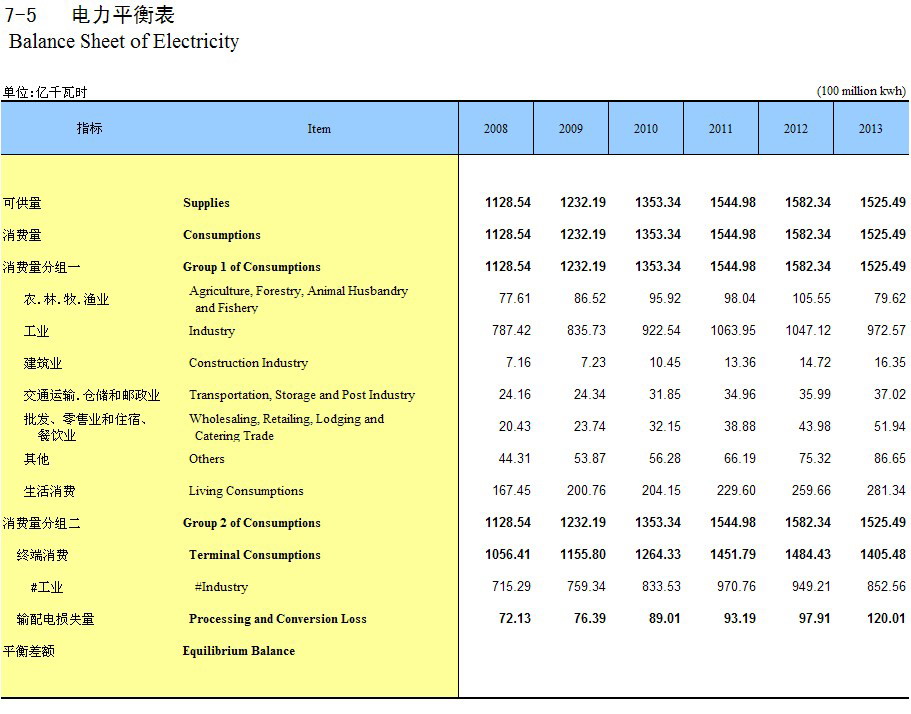Image resolution: width=911 pixels, height=714 pixels.
Task: Select "Transportation, Storage and Post Industry" label
Action: (x=302, y=395)
